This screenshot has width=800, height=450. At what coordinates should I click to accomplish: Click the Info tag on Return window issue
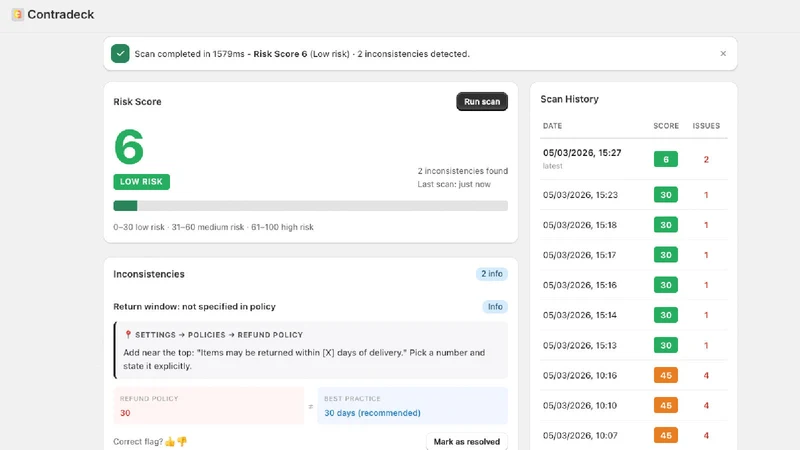coord(495,307)
